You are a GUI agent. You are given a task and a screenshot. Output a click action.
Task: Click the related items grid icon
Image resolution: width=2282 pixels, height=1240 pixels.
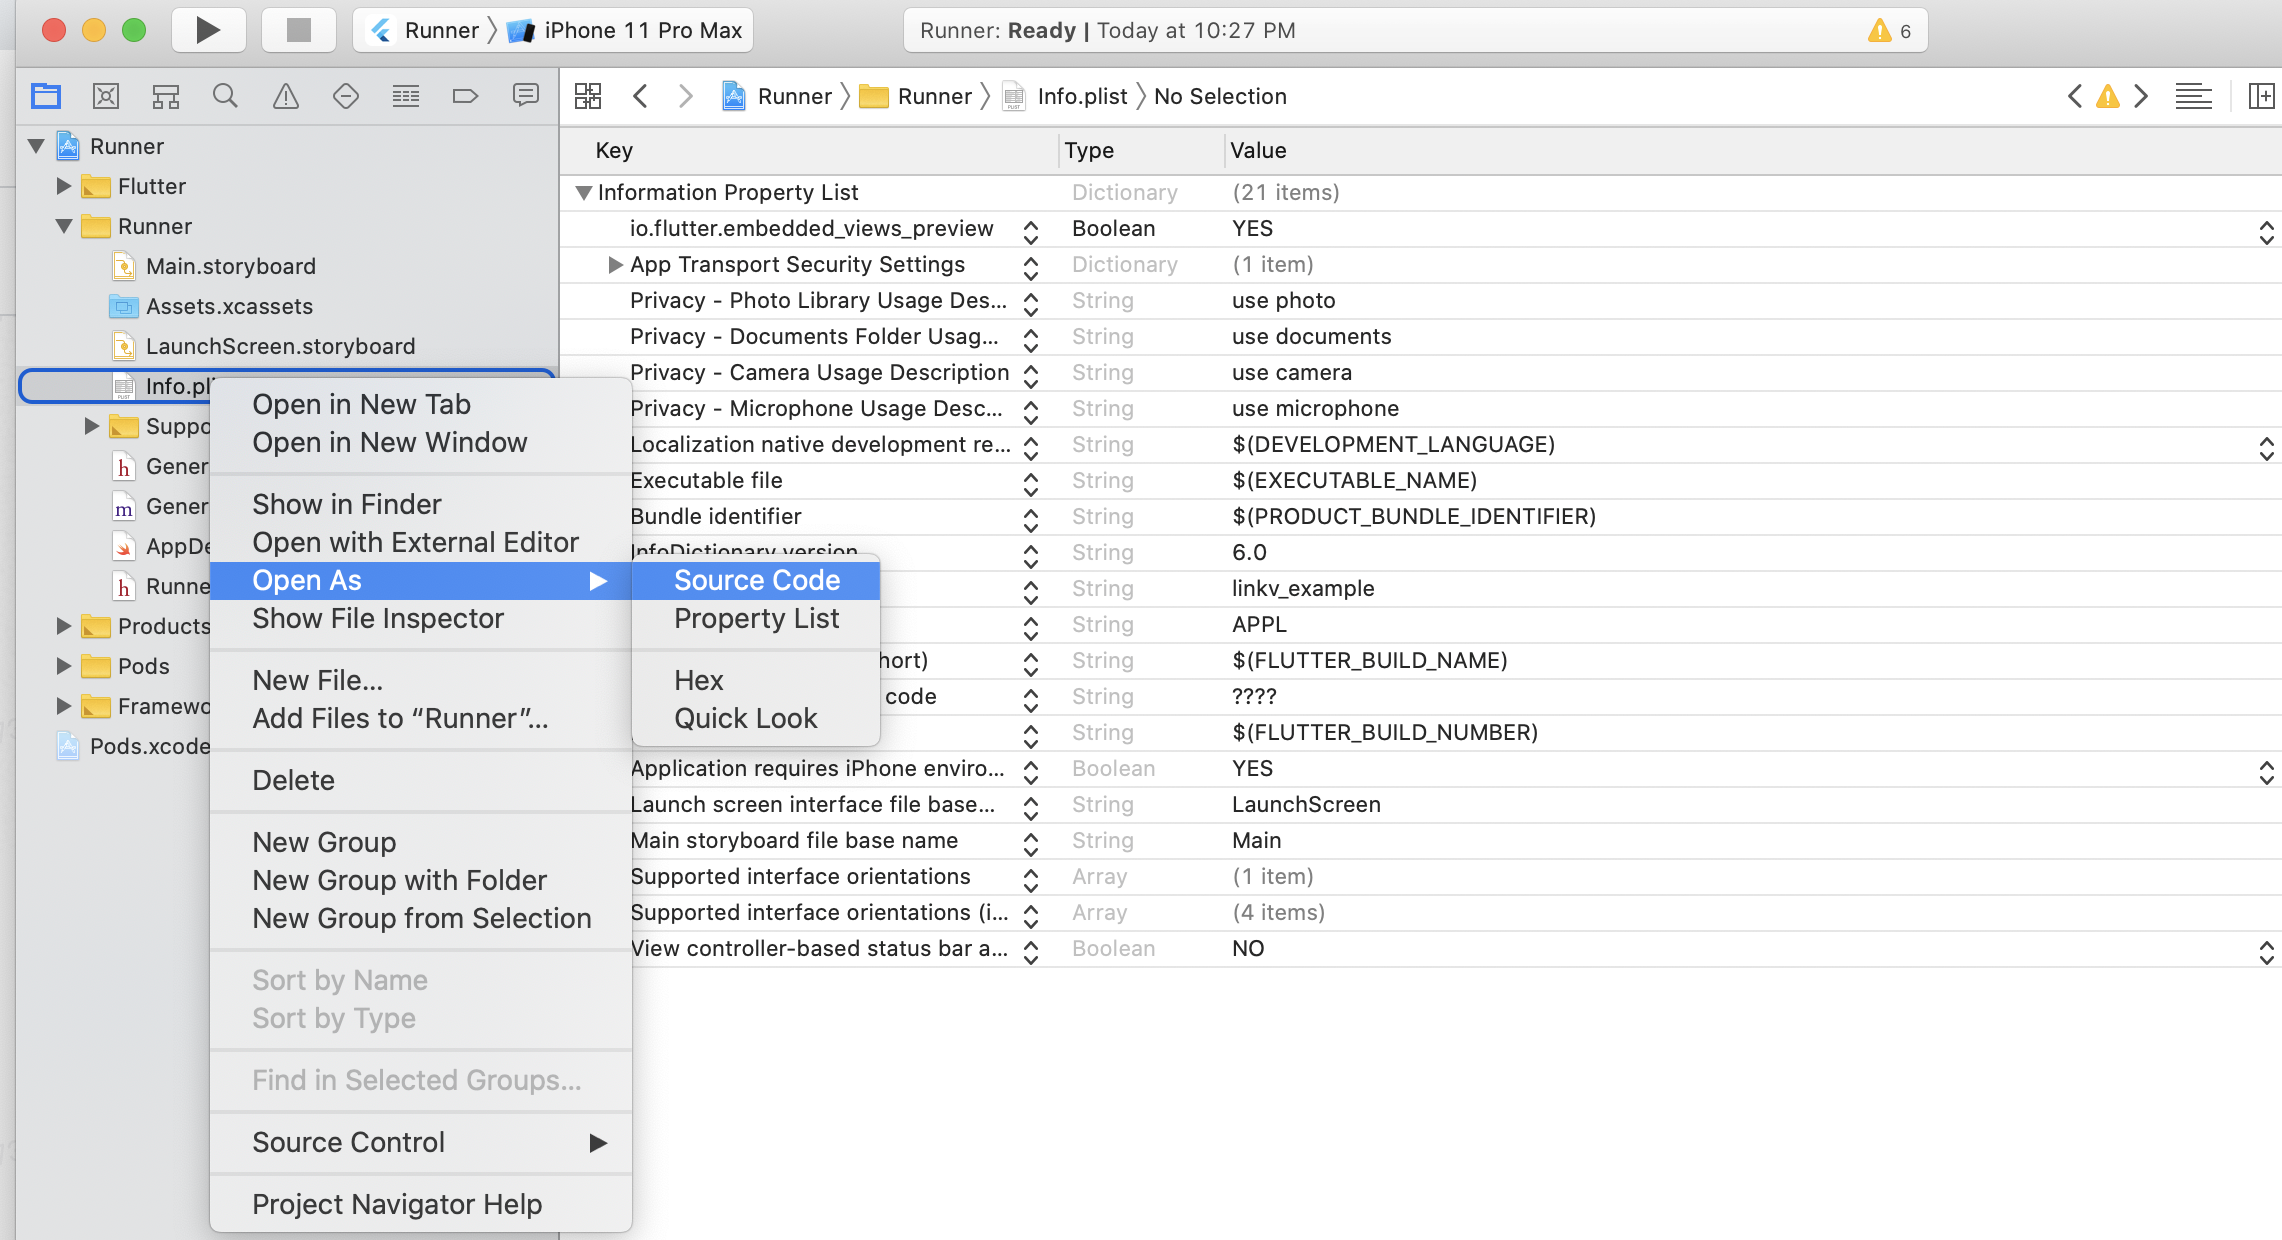coord(588,96)
